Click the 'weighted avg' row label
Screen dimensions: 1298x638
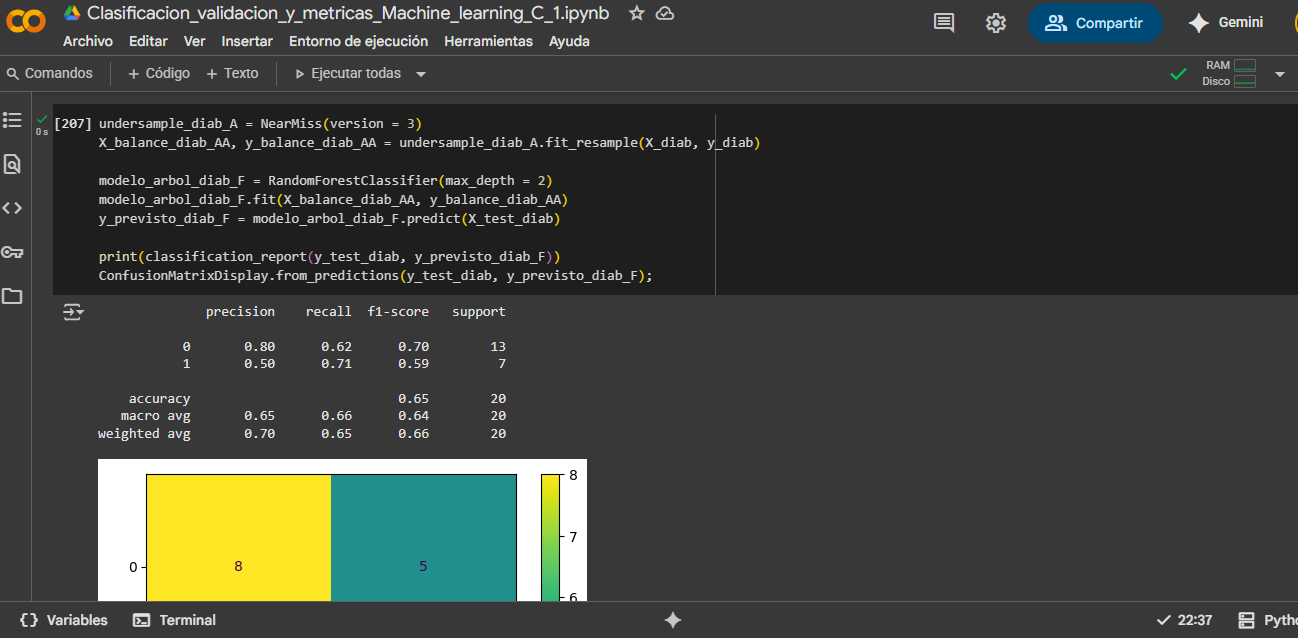click(144, 434)
